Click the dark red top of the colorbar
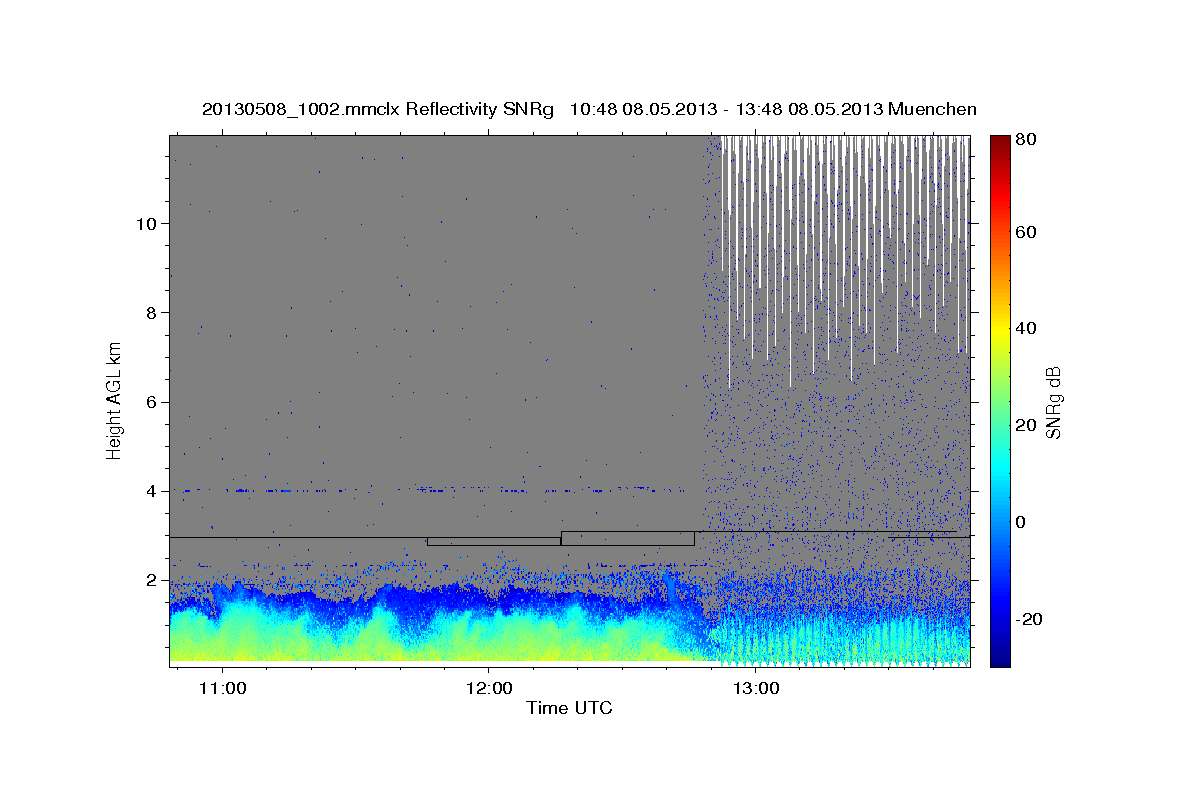 point(999,142)
